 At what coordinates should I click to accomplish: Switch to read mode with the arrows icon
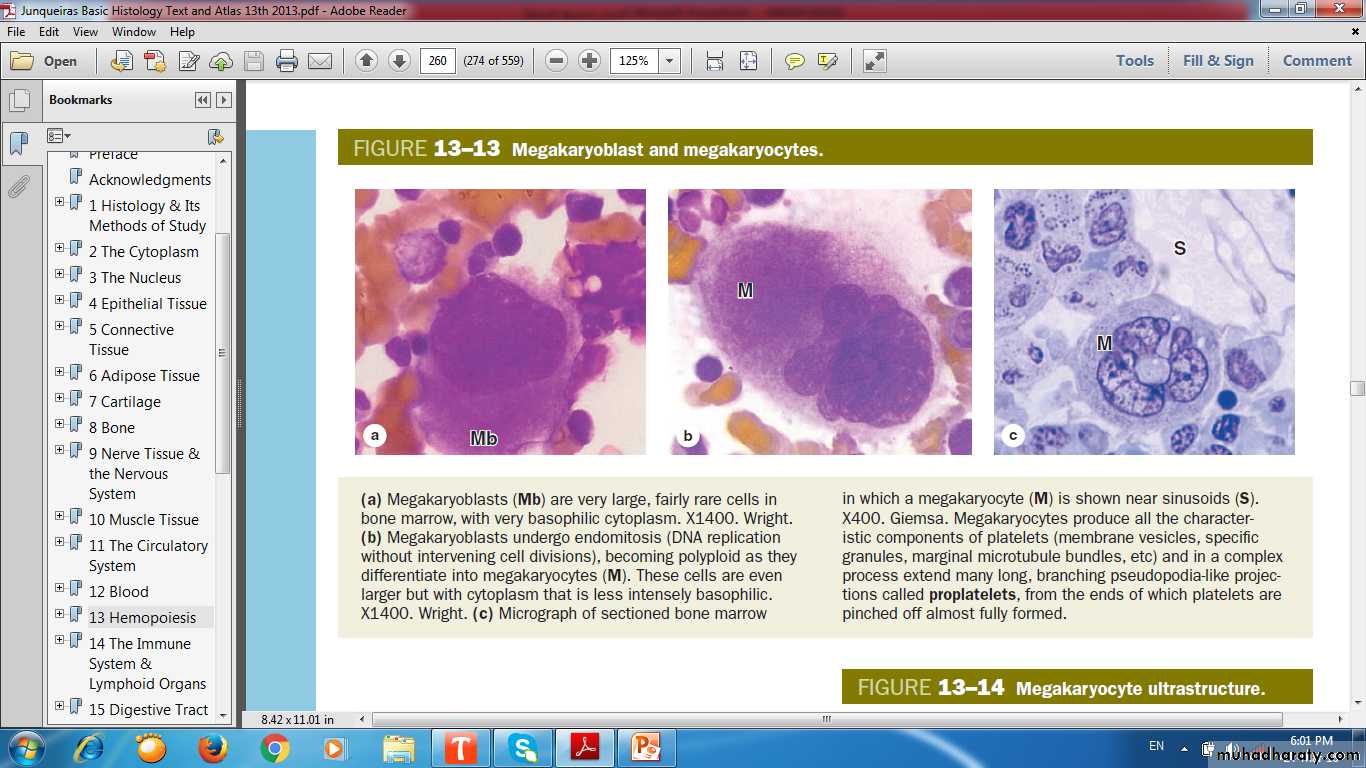click(875, 61)
